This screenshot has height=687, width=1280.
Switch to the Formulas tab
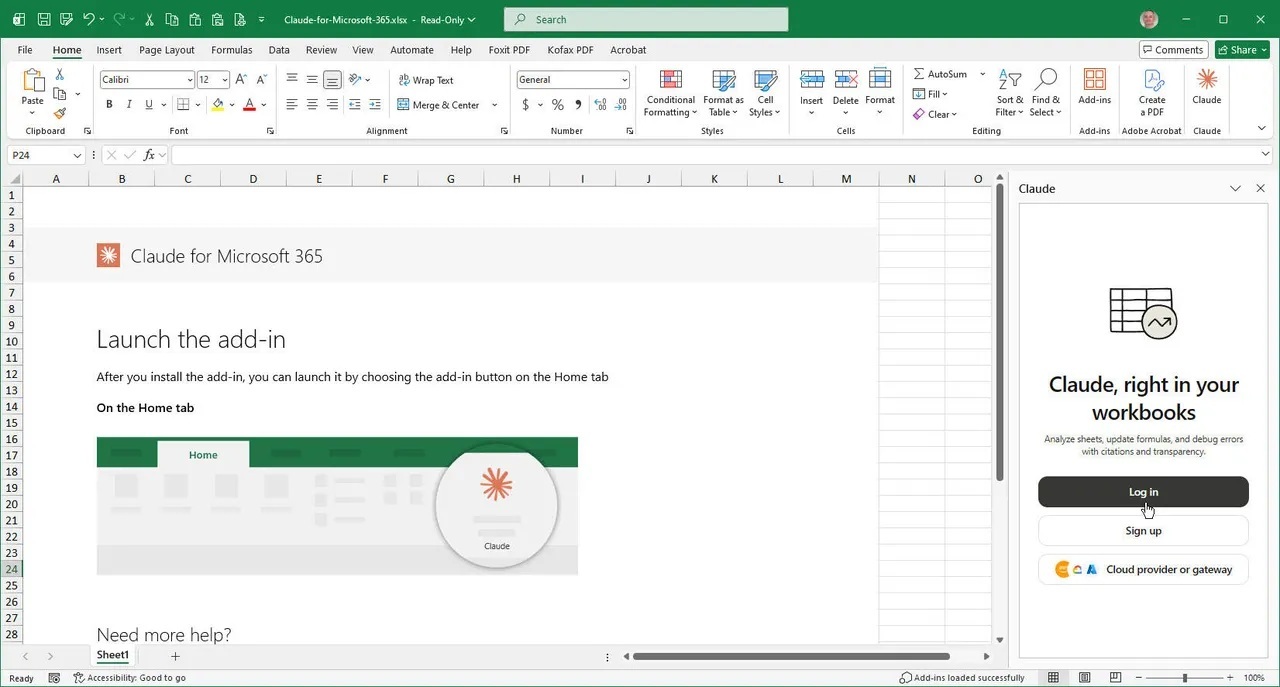tap(232, 50)
